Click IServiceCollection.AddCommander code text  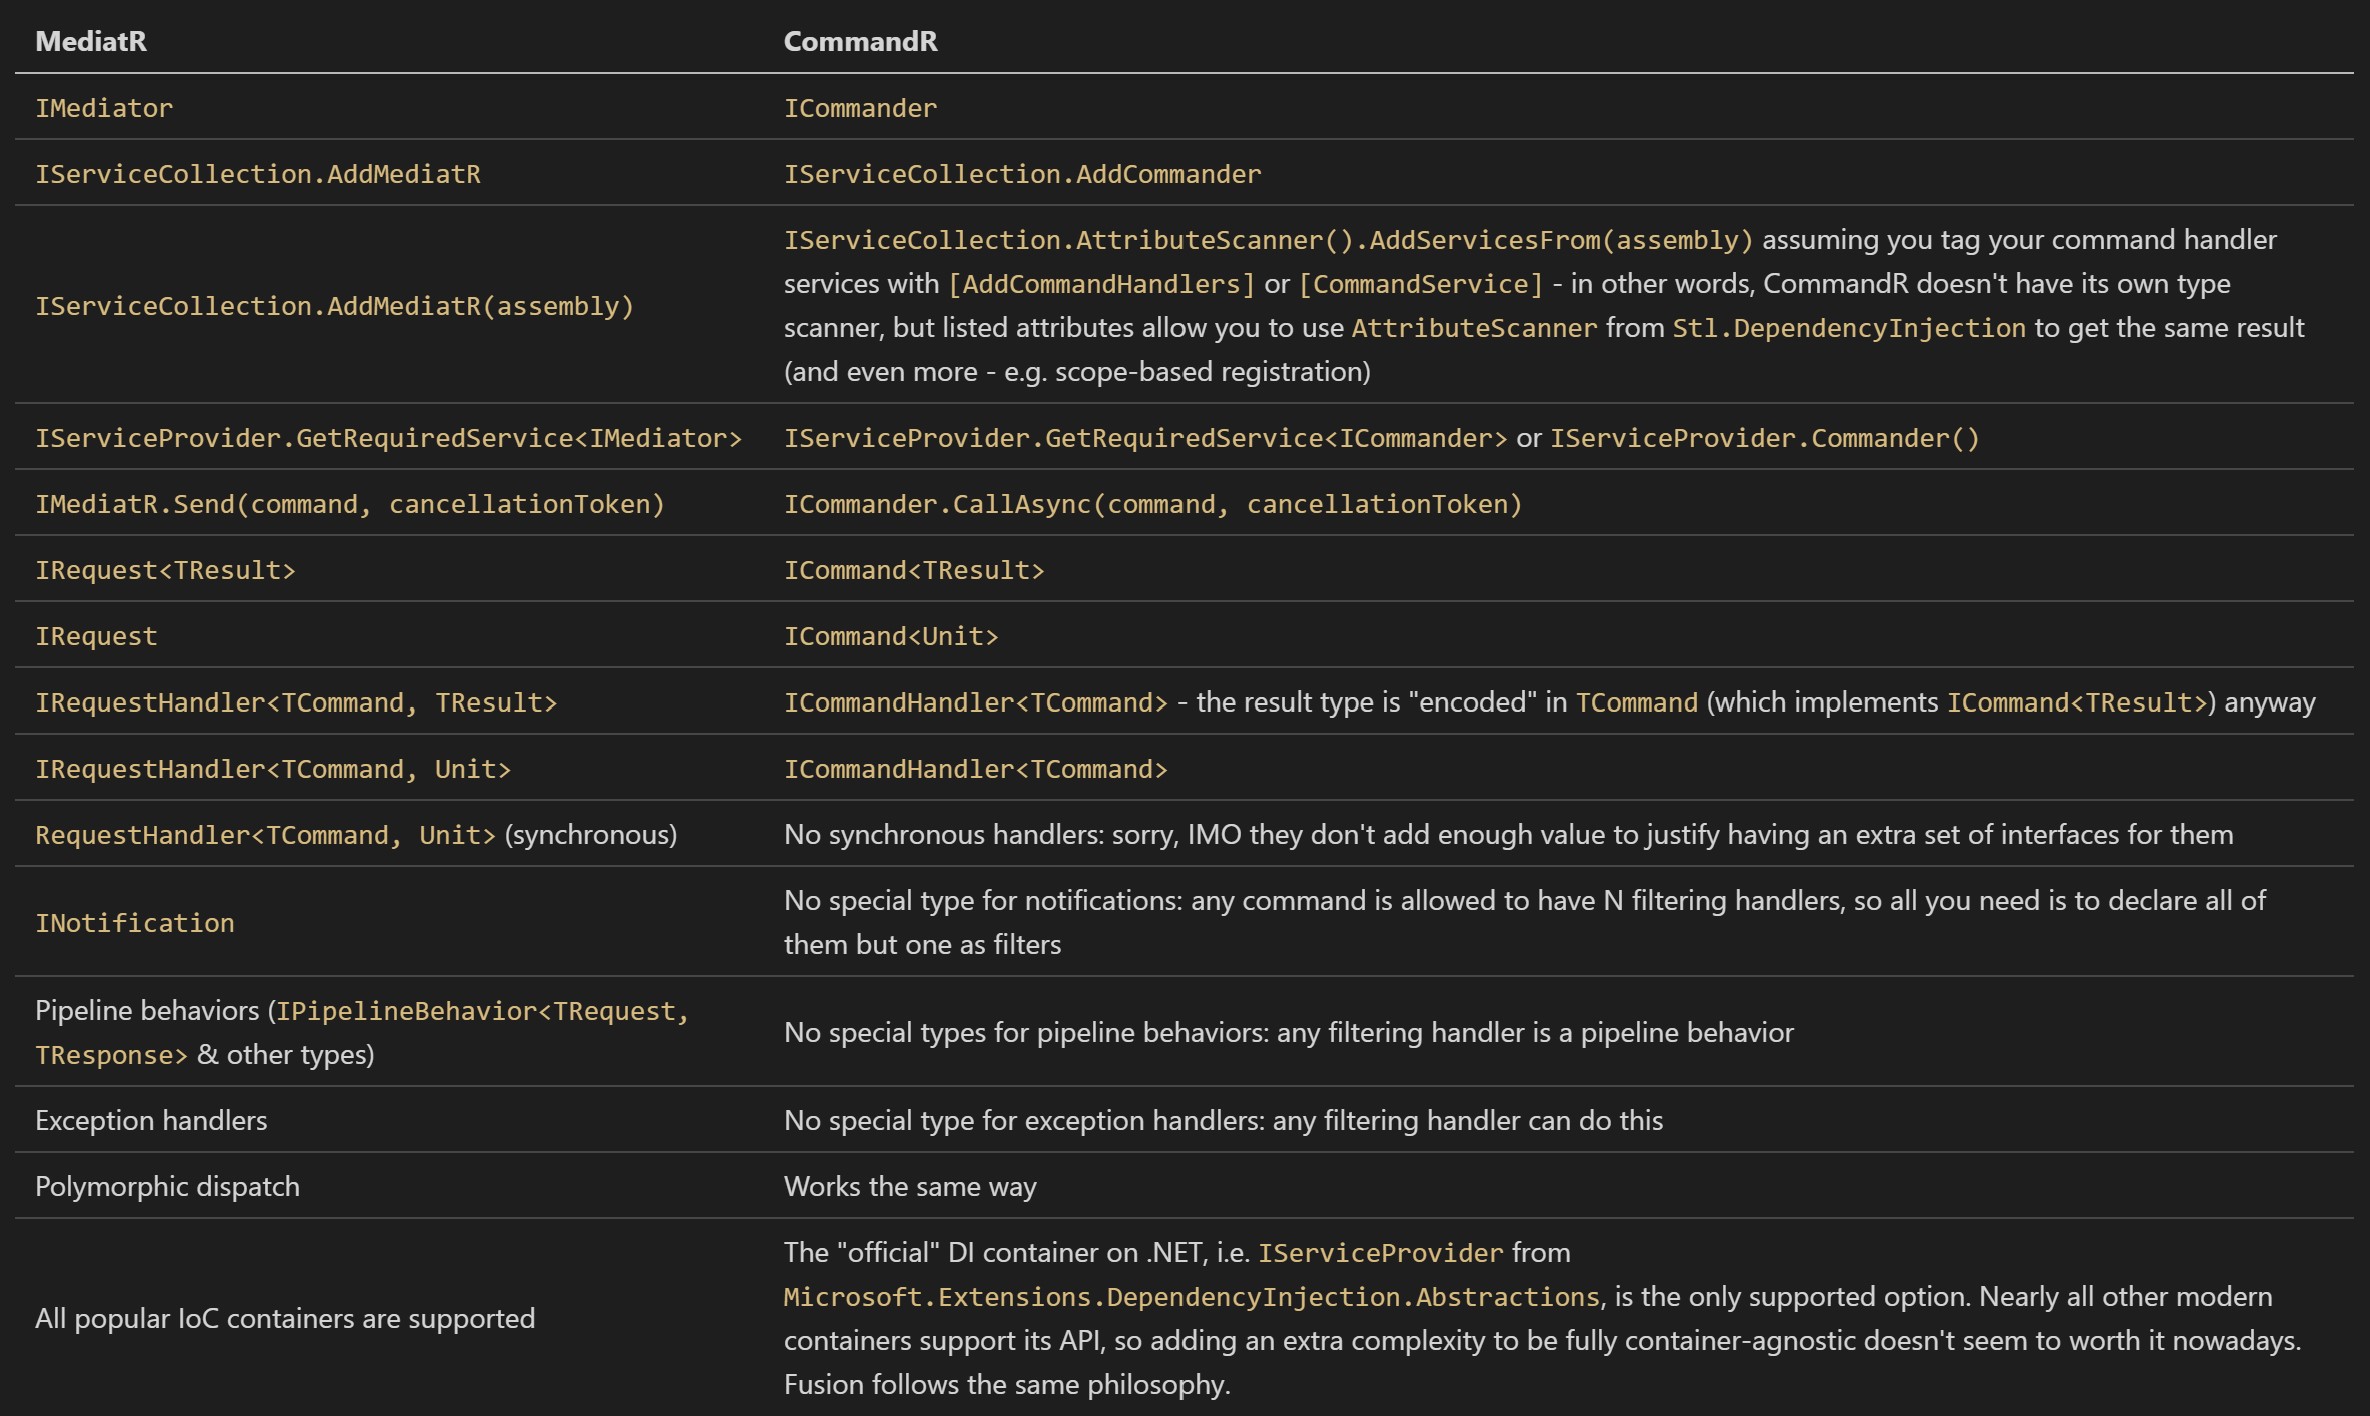(x=1022, y=174)
